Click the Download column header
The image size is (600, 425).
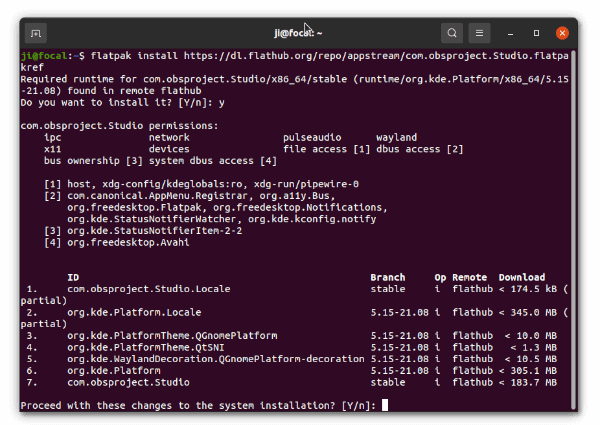[x=522, y=277]
